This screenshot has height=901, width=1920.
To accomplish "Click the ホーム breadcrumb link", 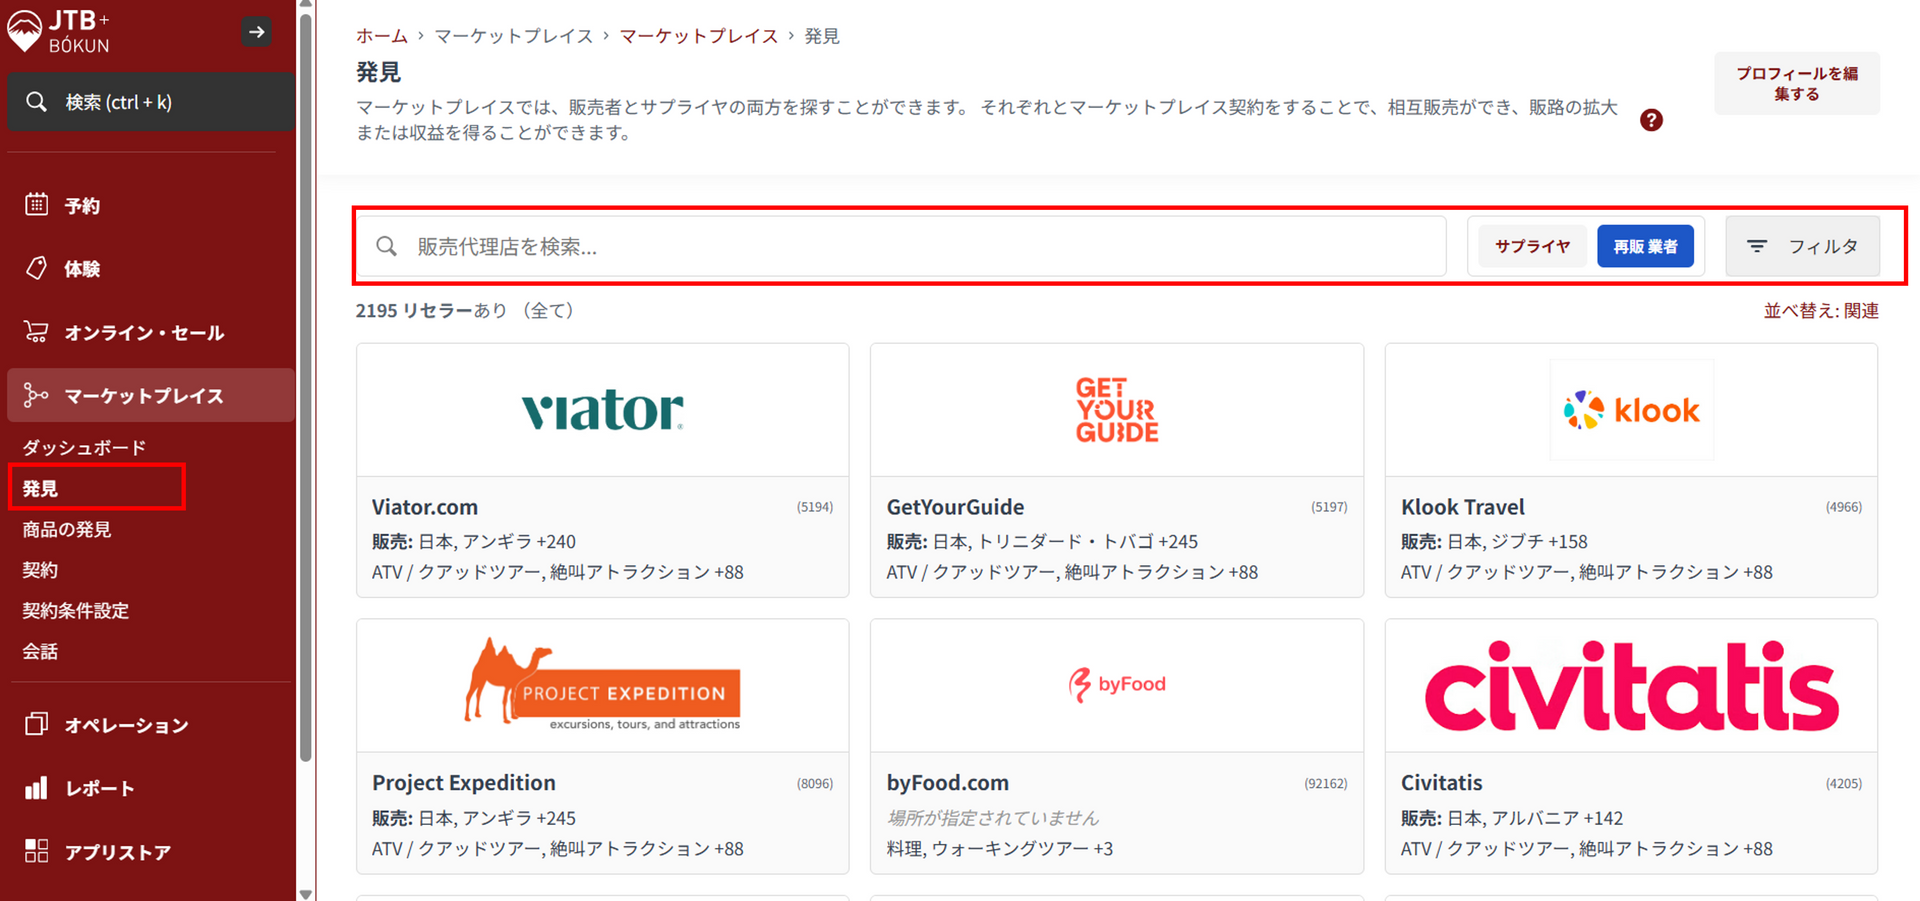I will click(x=382, y=36).
